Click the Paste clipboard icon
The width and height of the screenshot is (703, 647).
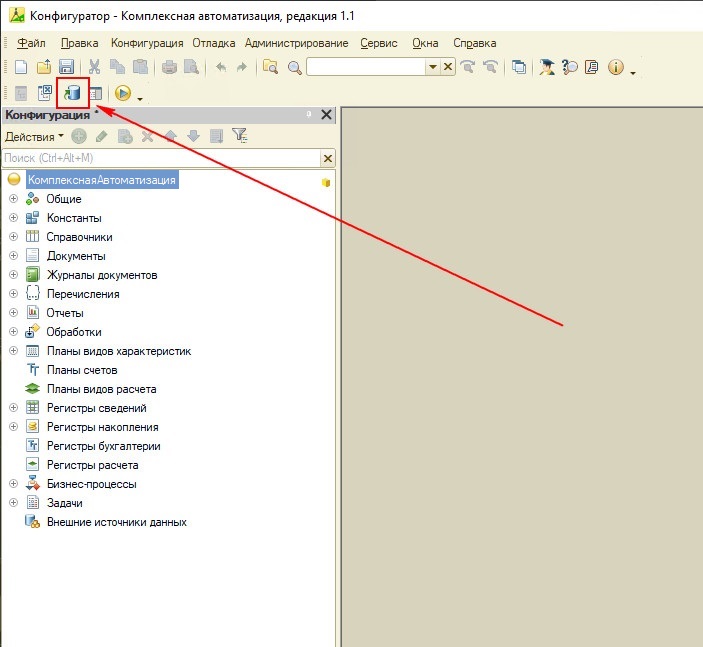tap(140, 67)
